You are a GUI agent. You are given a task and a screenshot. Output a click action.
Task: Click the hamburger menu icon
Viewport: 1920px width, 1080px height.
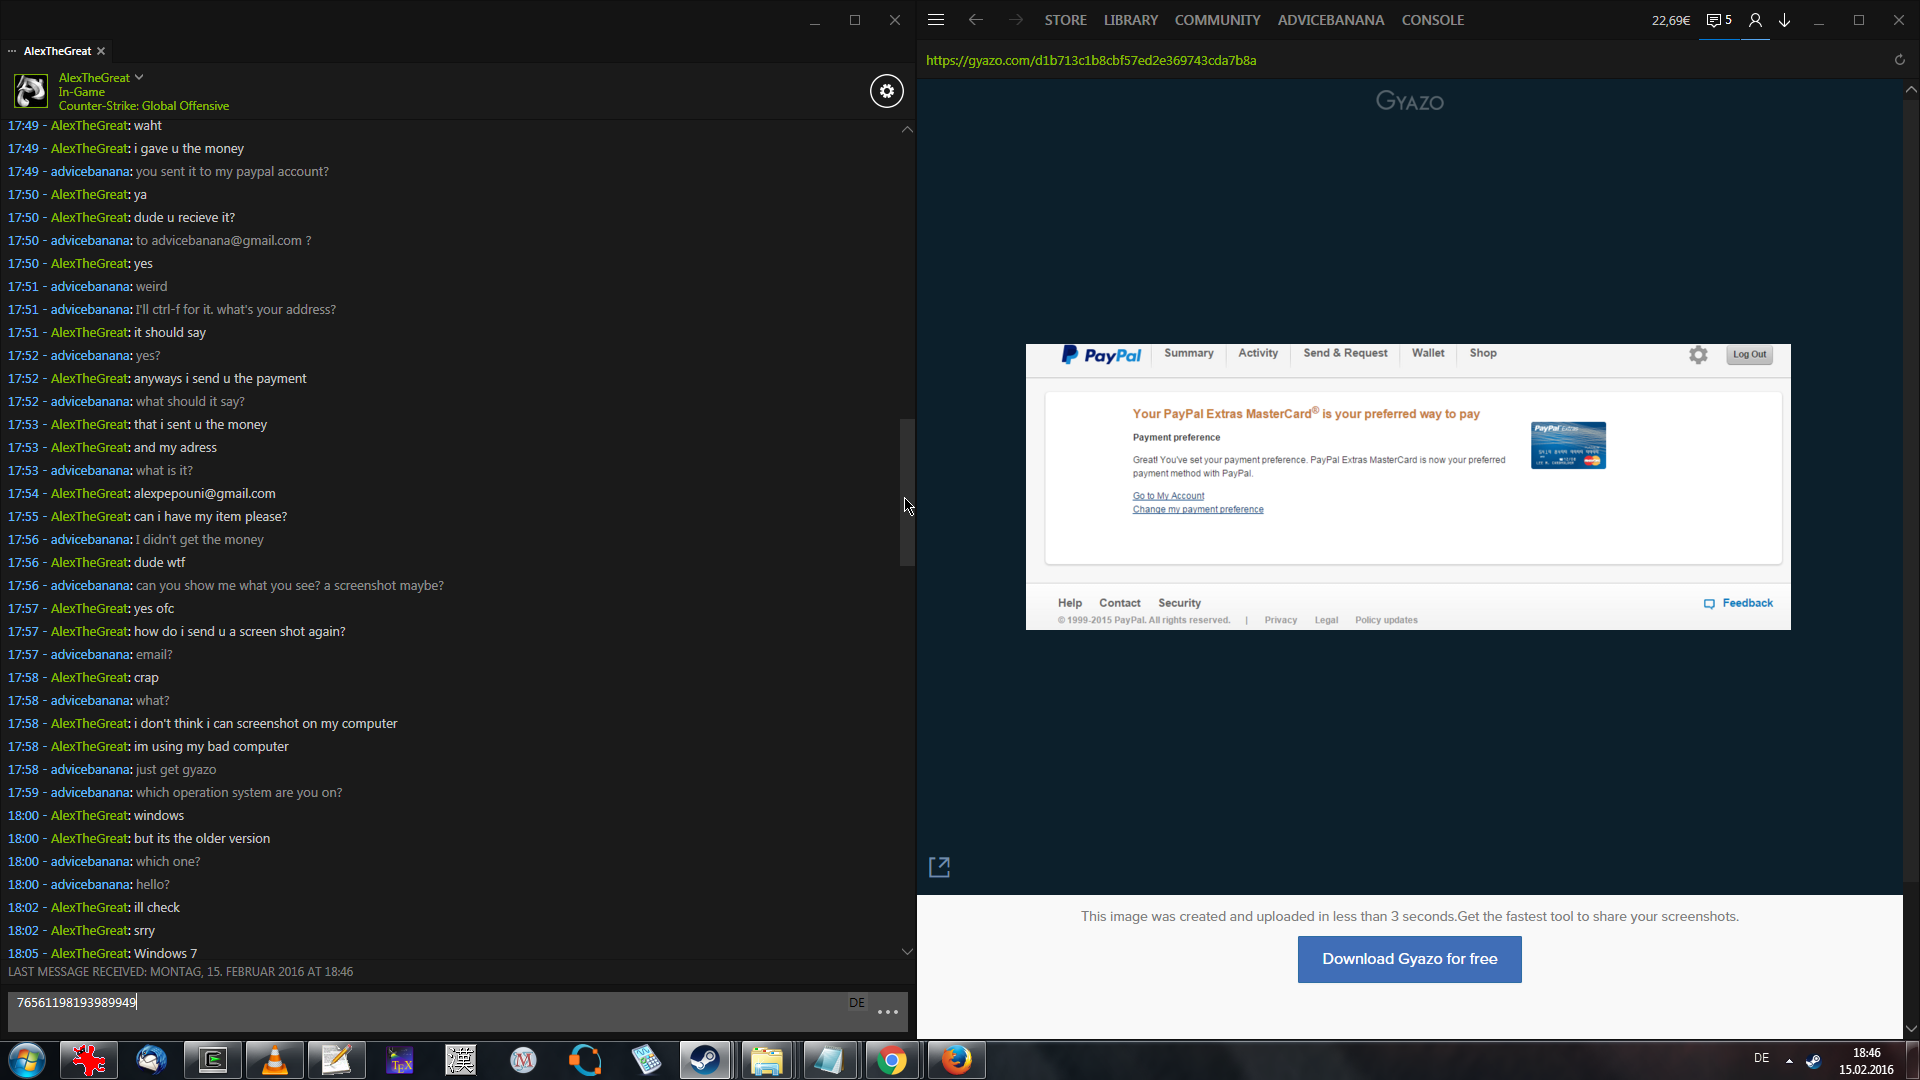(936, 20)
